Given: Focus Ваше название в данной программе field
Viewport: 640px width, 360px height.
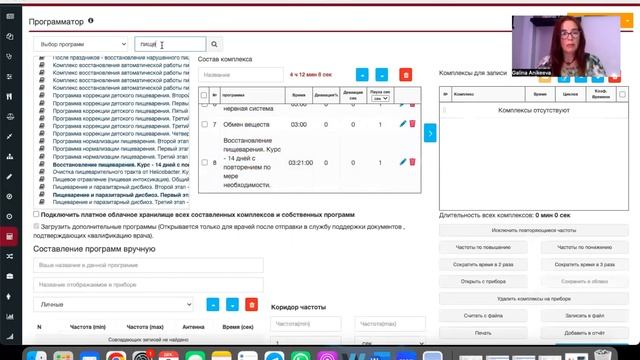Looking at the screenshot, I should pyautogui.click(x=148, y=265).
